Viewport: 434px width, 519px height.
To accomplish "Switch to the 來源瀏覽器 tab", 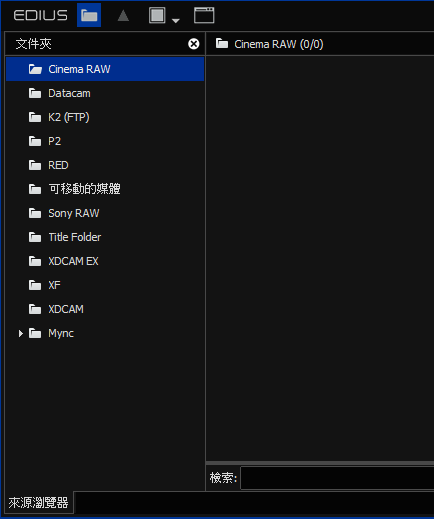I will point(38,503).
